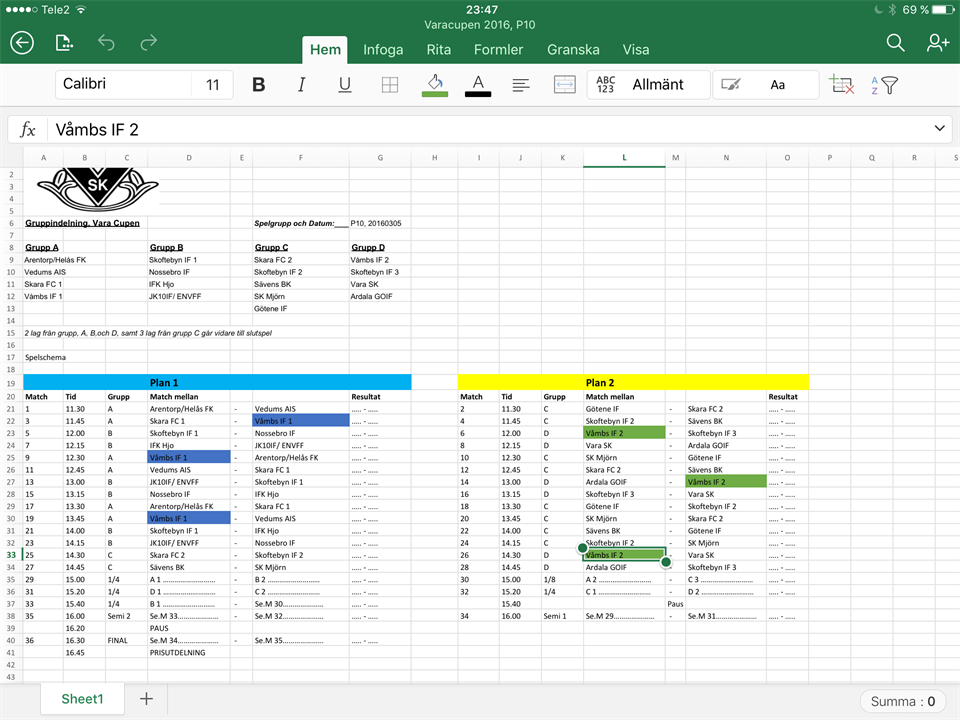Add a new sheet with plus button
960x720 pixels.
tap(146, 699)
